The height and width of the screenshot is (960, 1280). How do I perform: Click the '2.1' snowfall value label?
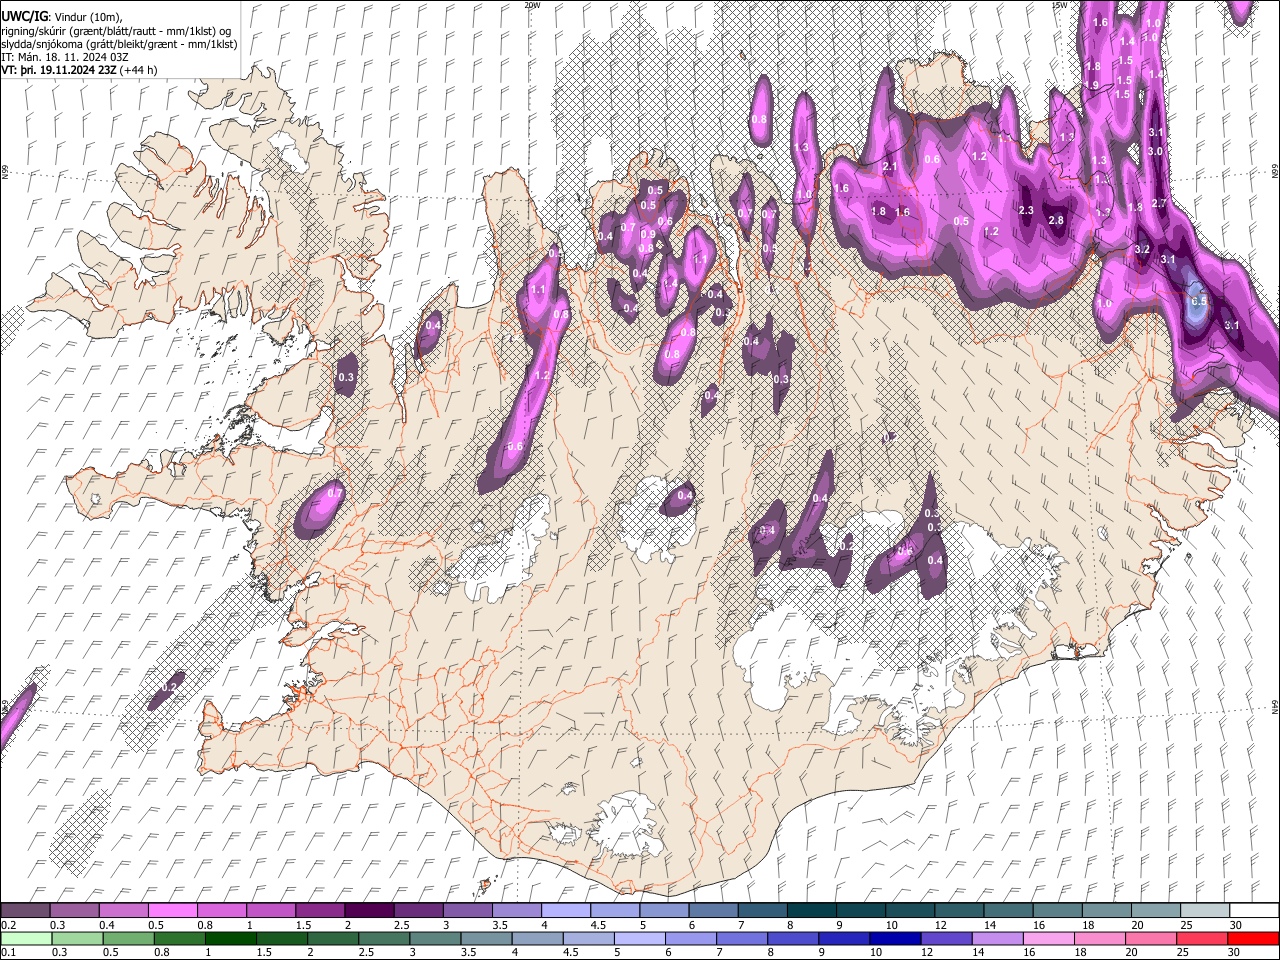(x=889, y=167)
